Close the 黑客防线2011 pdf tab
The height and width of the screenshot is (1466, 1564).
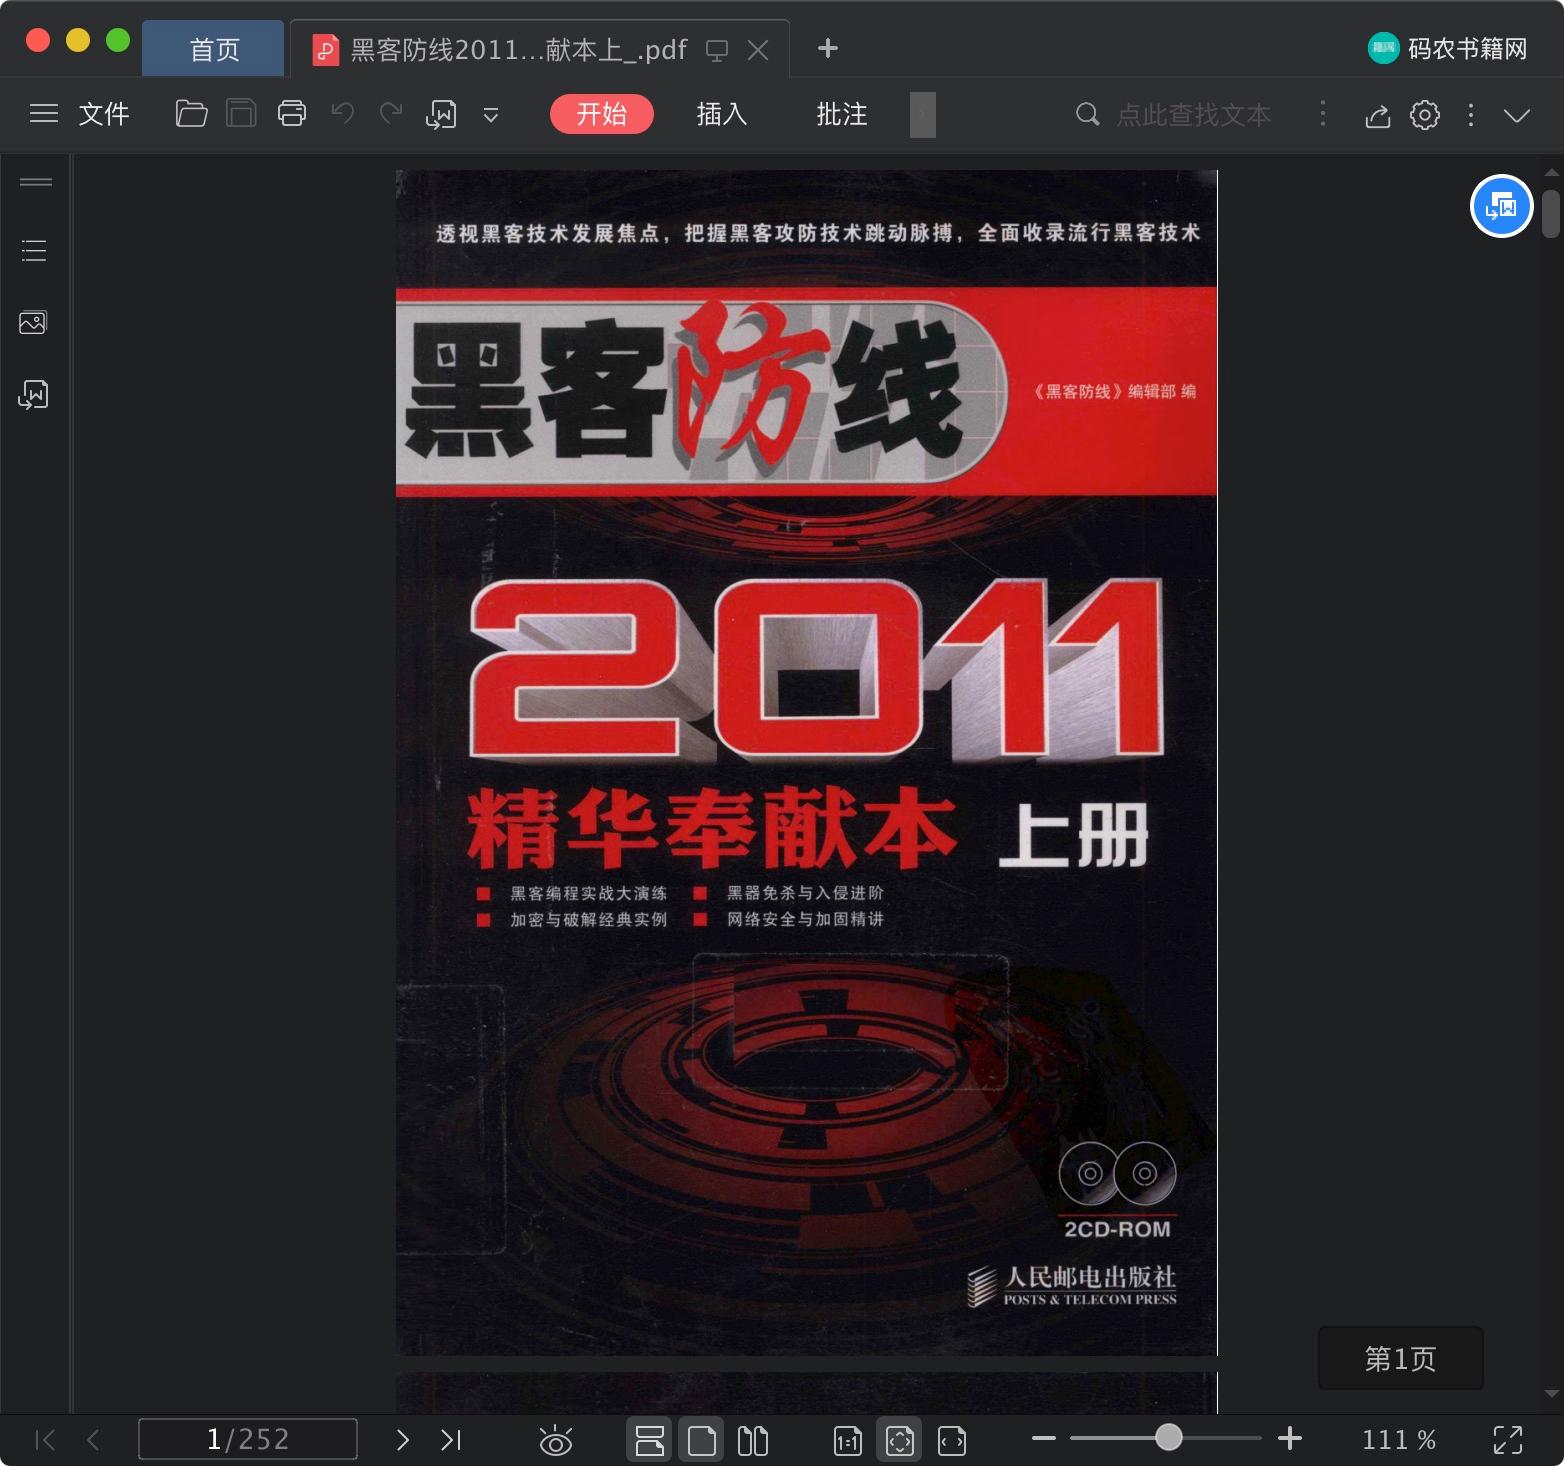click(x=759, y=50)
